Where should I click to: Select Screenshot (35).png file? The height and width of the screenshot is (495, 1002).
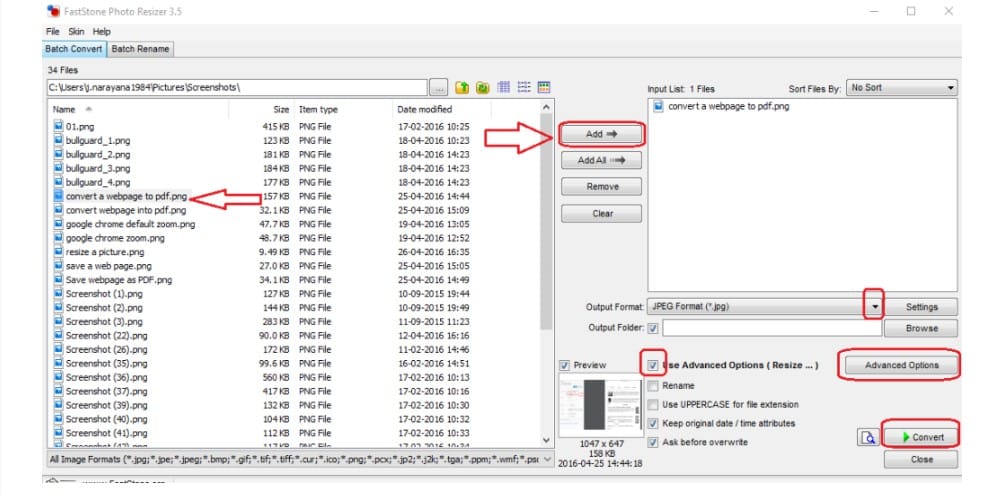(x=106, y=363)
